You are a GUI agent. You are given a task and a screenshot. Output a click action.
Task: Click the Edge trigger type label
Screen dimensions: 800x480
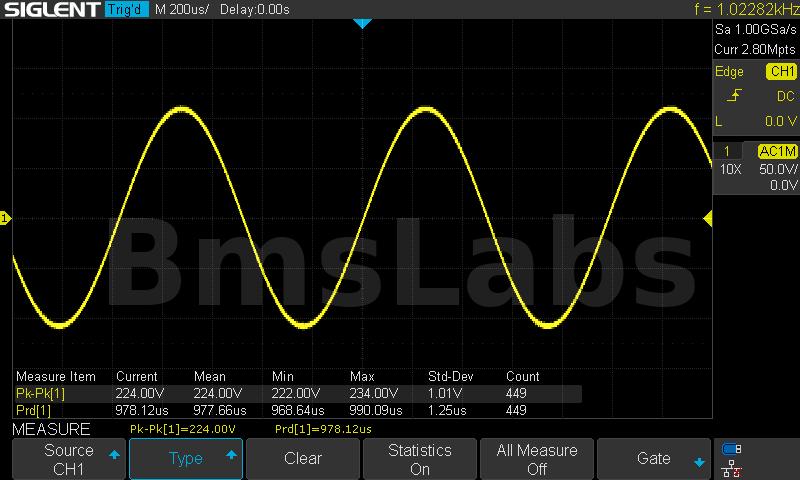[729, 71]
